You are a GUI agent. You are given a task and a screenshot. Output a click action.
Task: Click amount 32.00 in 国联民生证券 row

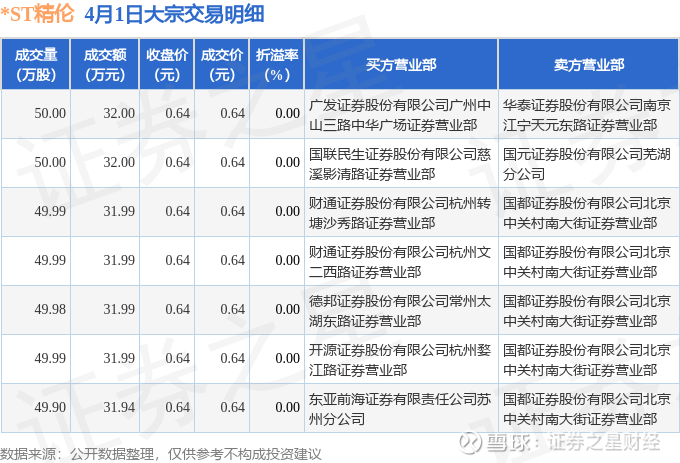click(x=119, y=163)
